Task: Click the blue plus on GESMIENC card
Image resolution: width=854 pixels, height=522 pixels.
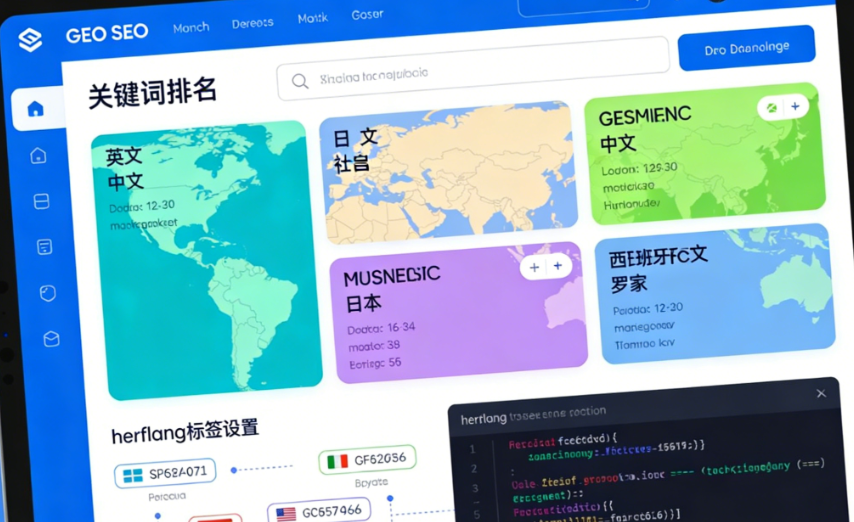Action: pos(795,106)
